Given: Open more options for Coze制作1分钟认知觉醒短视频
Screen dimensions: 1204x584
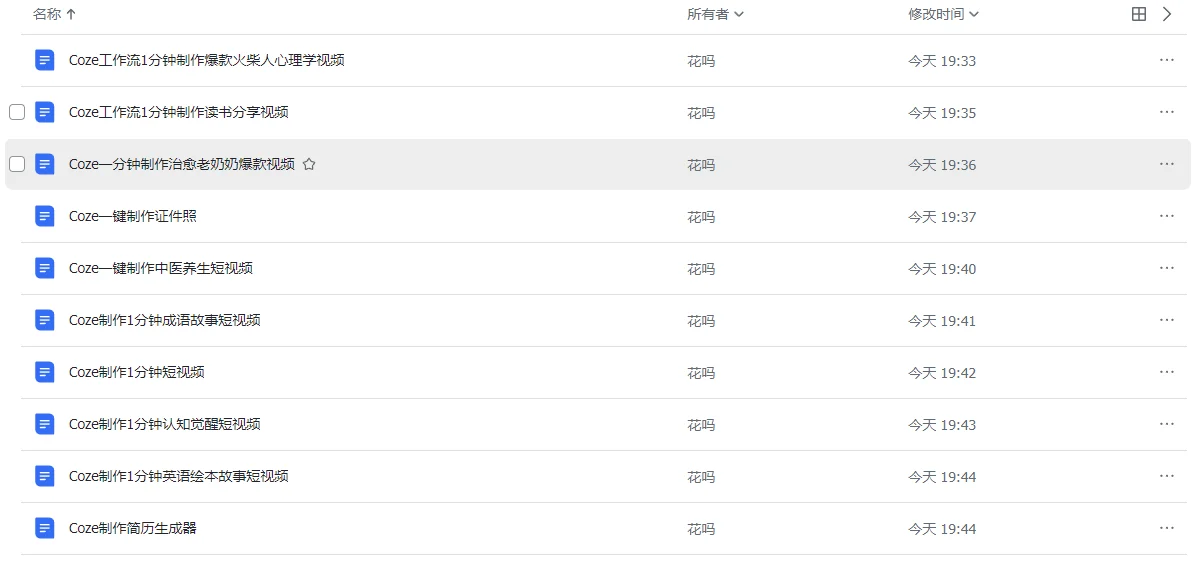Looking at the screenshot, I should click(1167, 424).
